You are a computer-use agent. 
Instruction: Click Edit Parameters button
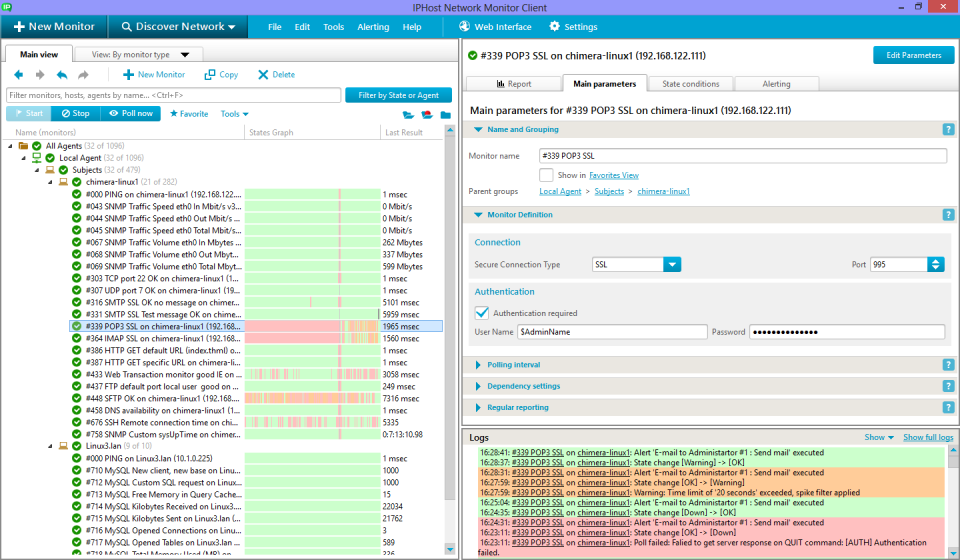913,55
